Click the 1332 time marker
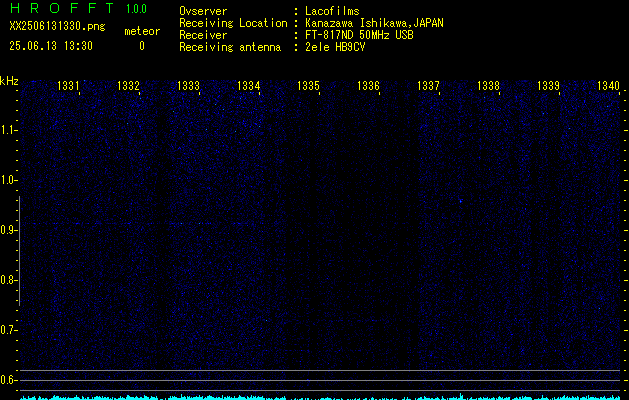This screenshot has width=629, height=400. 128,85
